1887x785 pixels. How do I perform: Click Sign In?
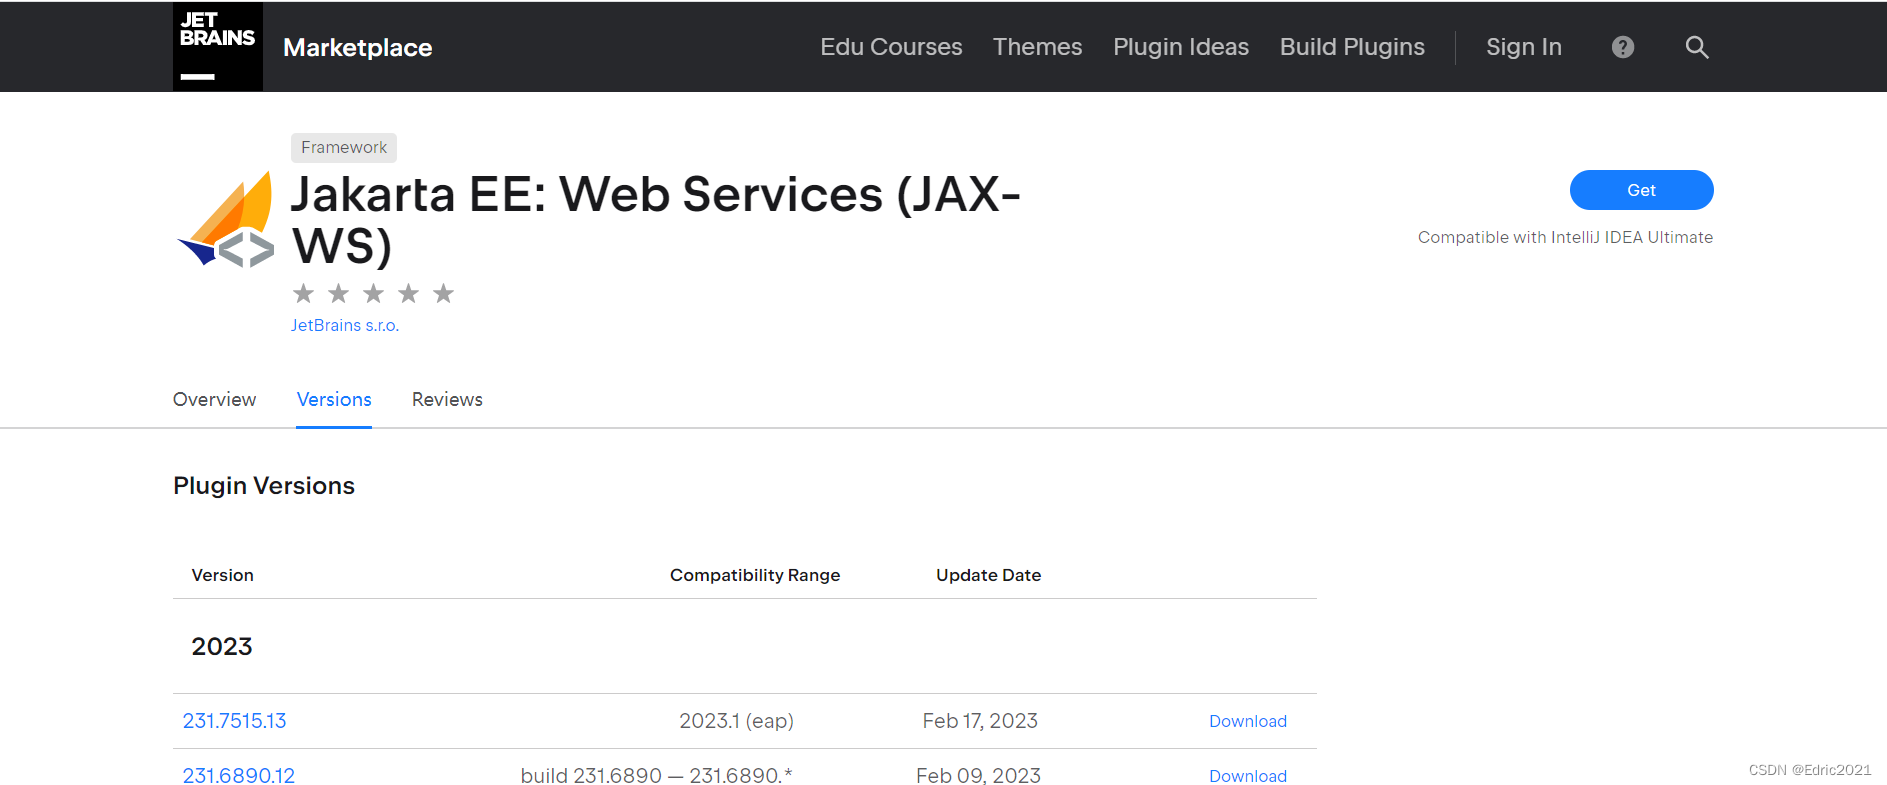pyautogui.click(x=1524, y=47)
